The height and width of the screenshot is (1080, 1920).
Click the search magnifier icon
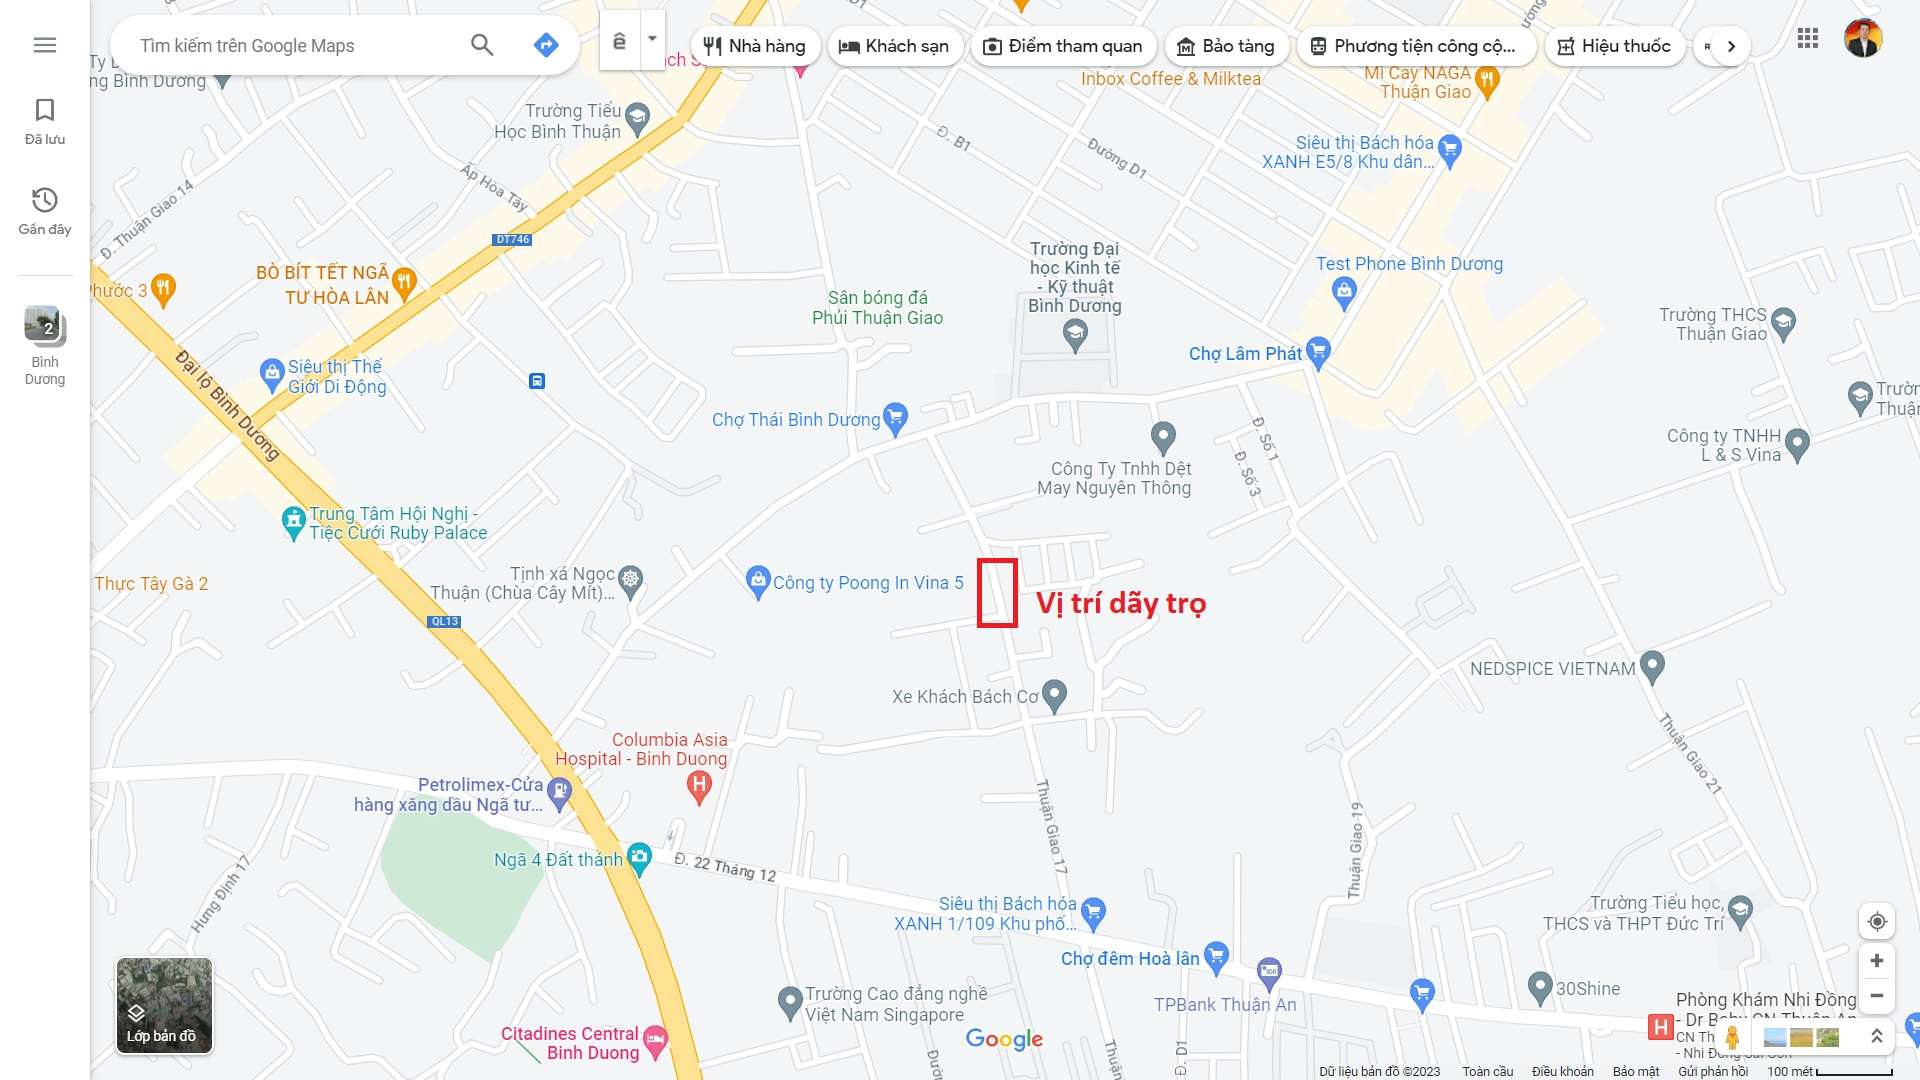click(482, 45)
